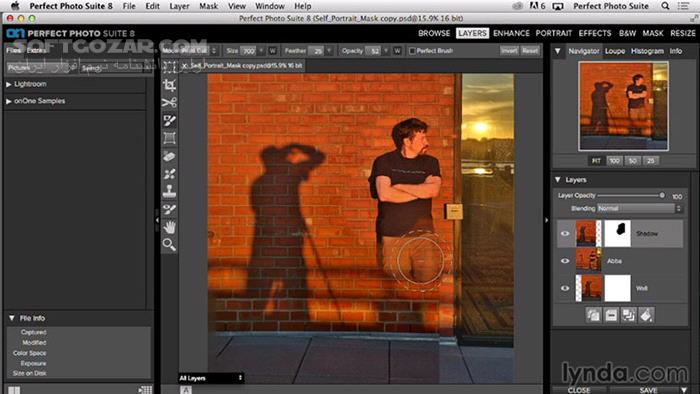Screen dimensions: 700x394
Task: Select the Clone Stamp tool
Action: click(169, 191)
